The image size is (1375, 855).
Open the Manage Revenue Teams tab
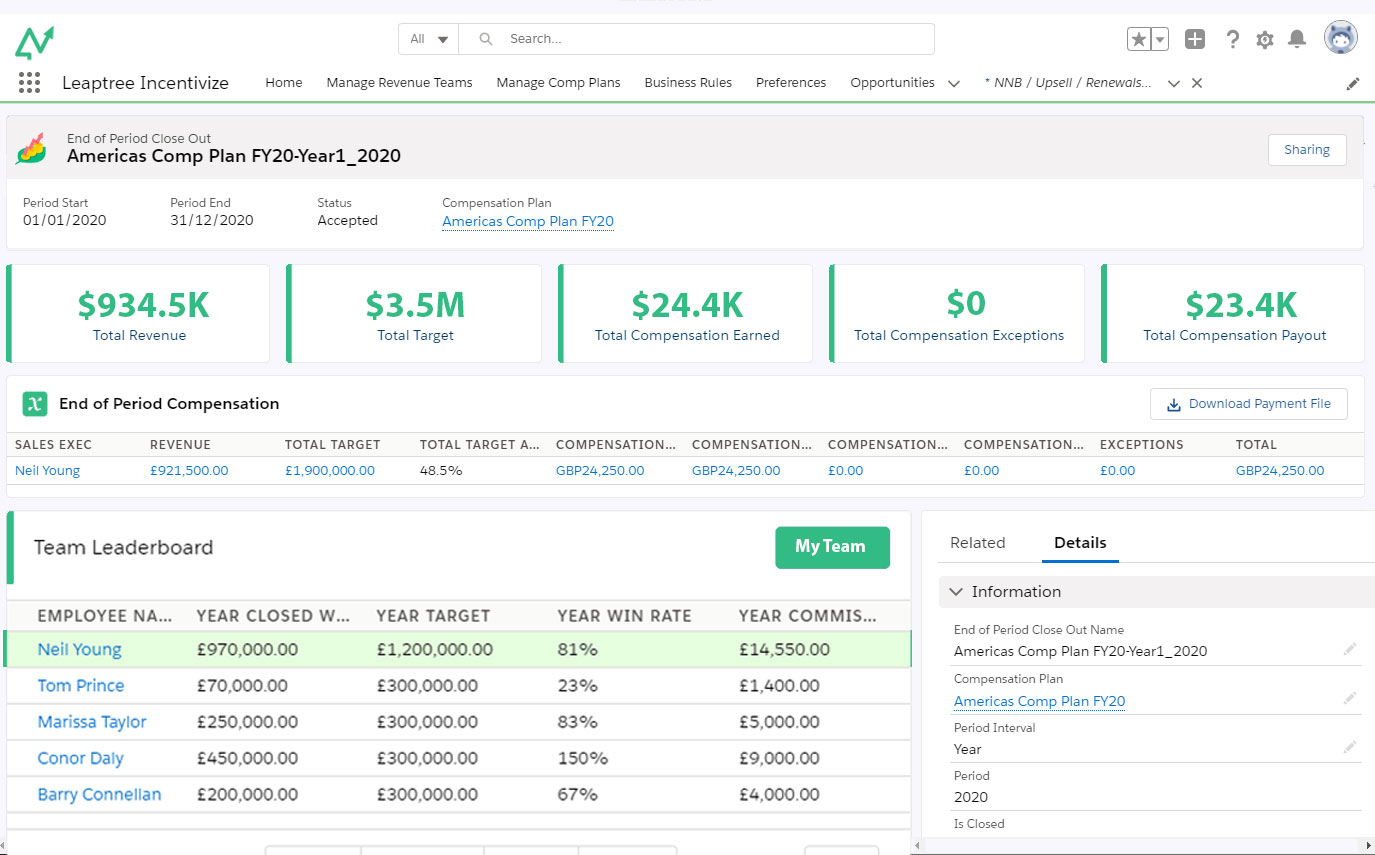(399, 83)
